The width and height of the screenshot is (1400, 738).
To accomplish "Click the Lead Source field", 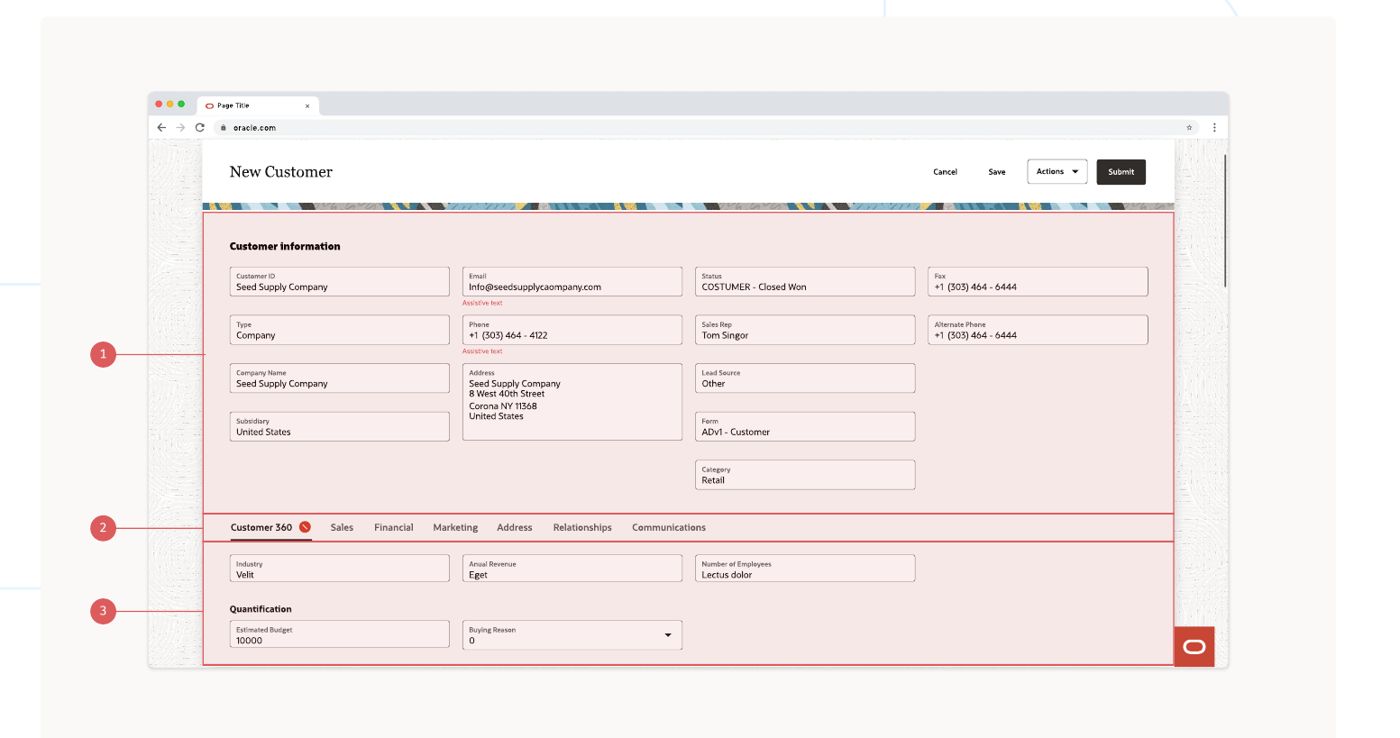I will click(805, 378).
